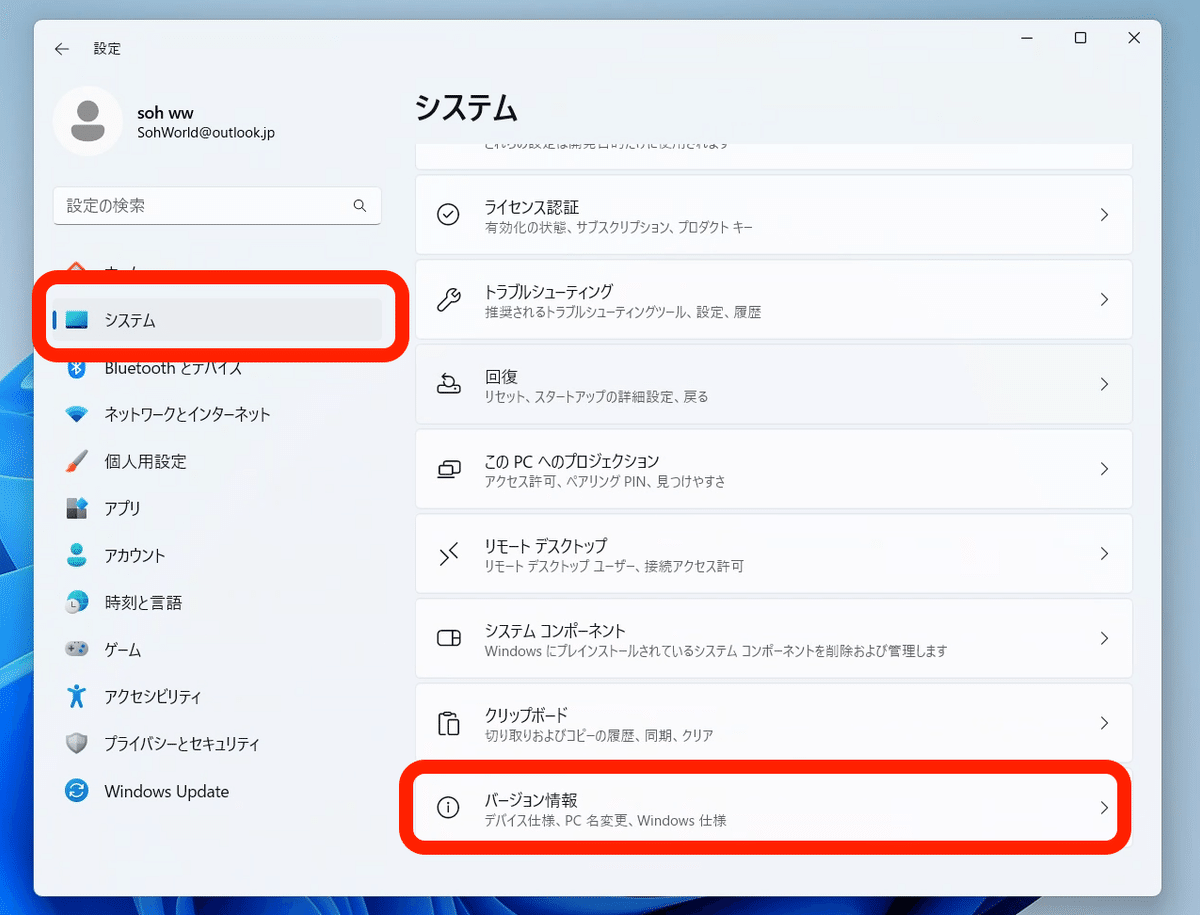Focus the 設定の検索 search field
Viewport: 1200px width, 915px height.
(217, 205)
